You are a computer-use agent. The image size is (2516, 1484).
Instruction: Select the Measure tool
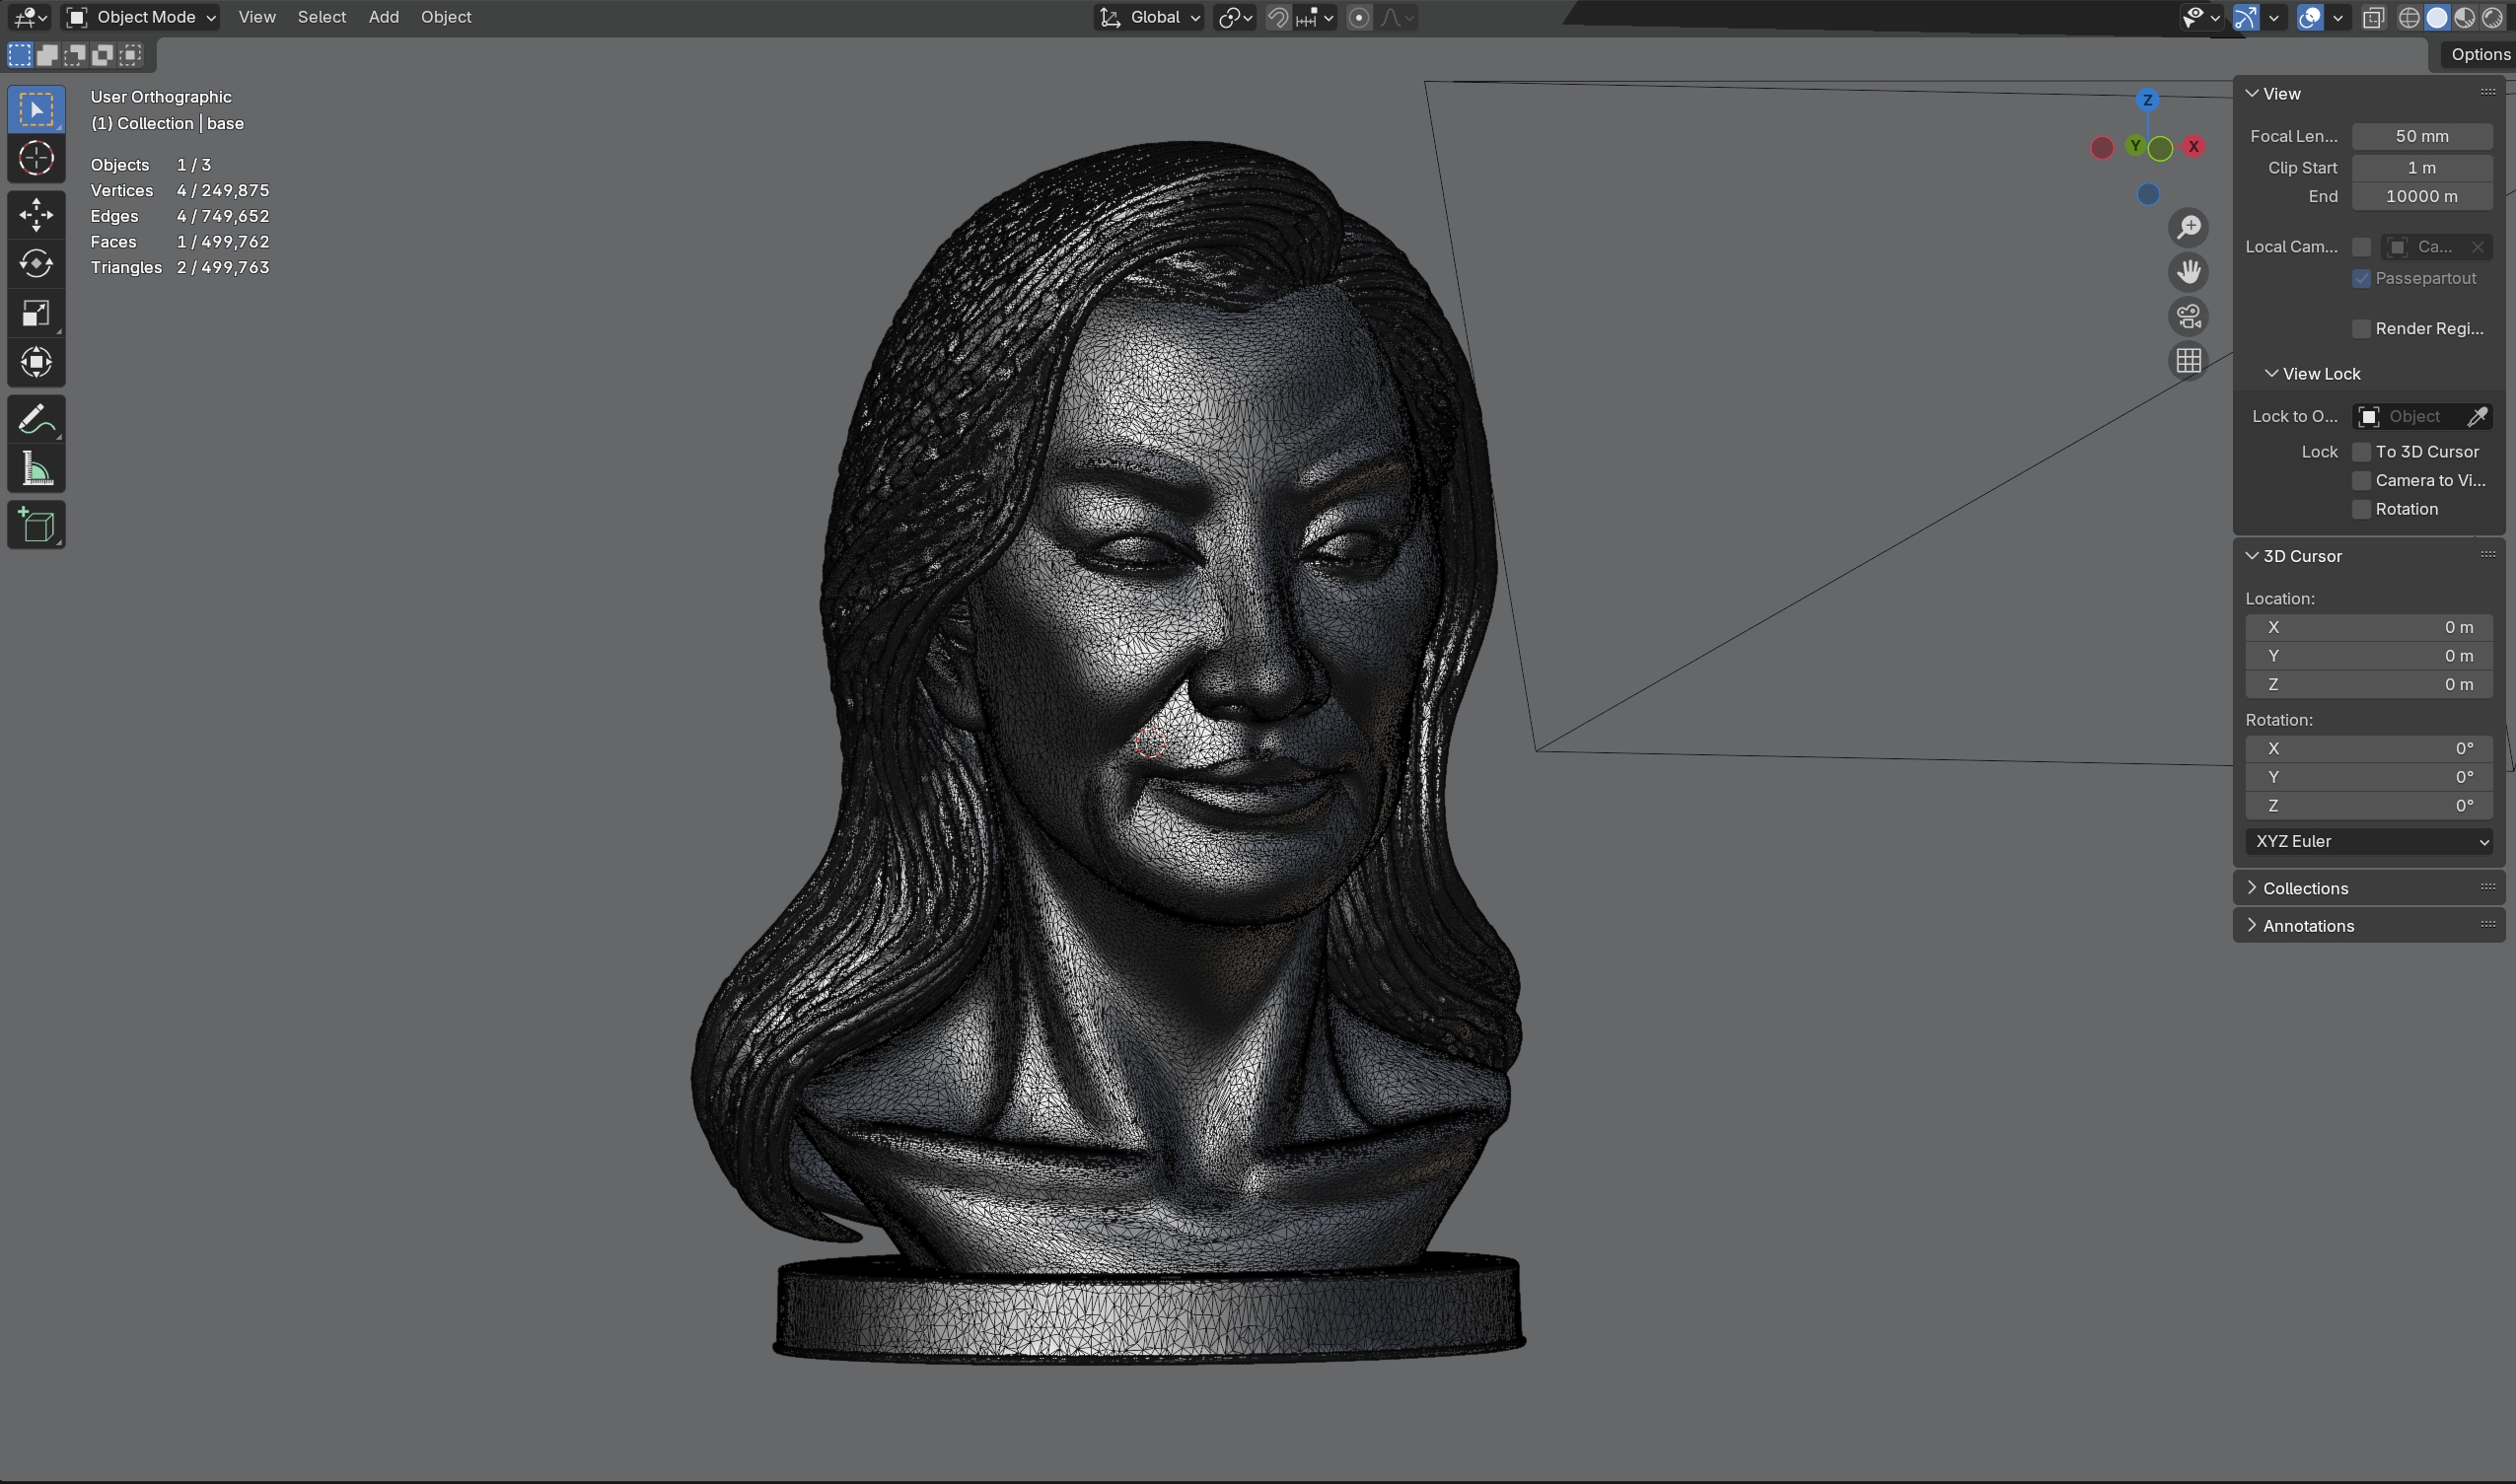[x=36, y=470]
